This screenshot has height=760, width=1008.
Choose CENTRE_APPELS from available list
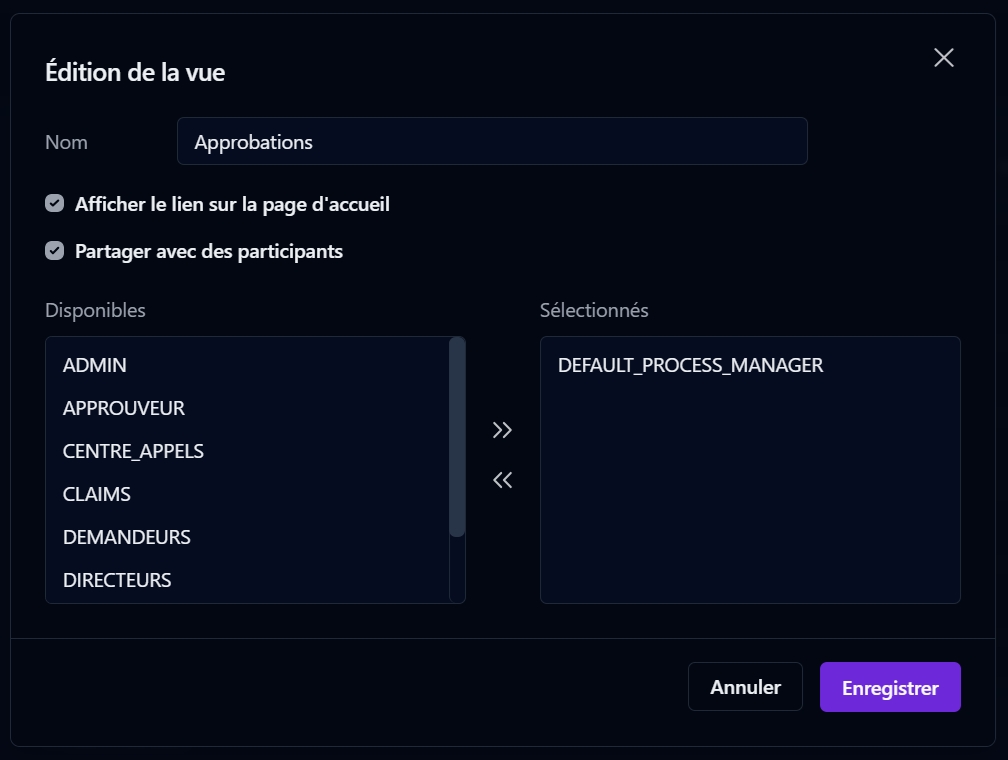[133, 451]
